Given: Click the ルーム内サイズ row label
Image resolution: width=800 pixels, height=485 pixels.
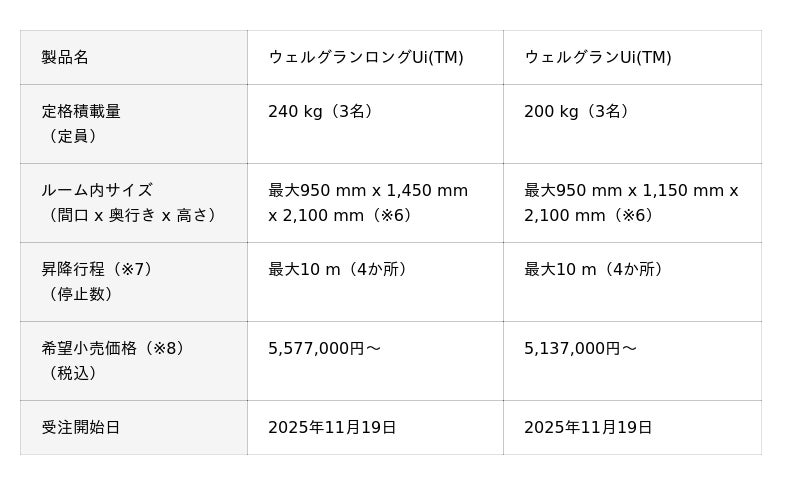Looking at the screenshot, I should point(97,190).
